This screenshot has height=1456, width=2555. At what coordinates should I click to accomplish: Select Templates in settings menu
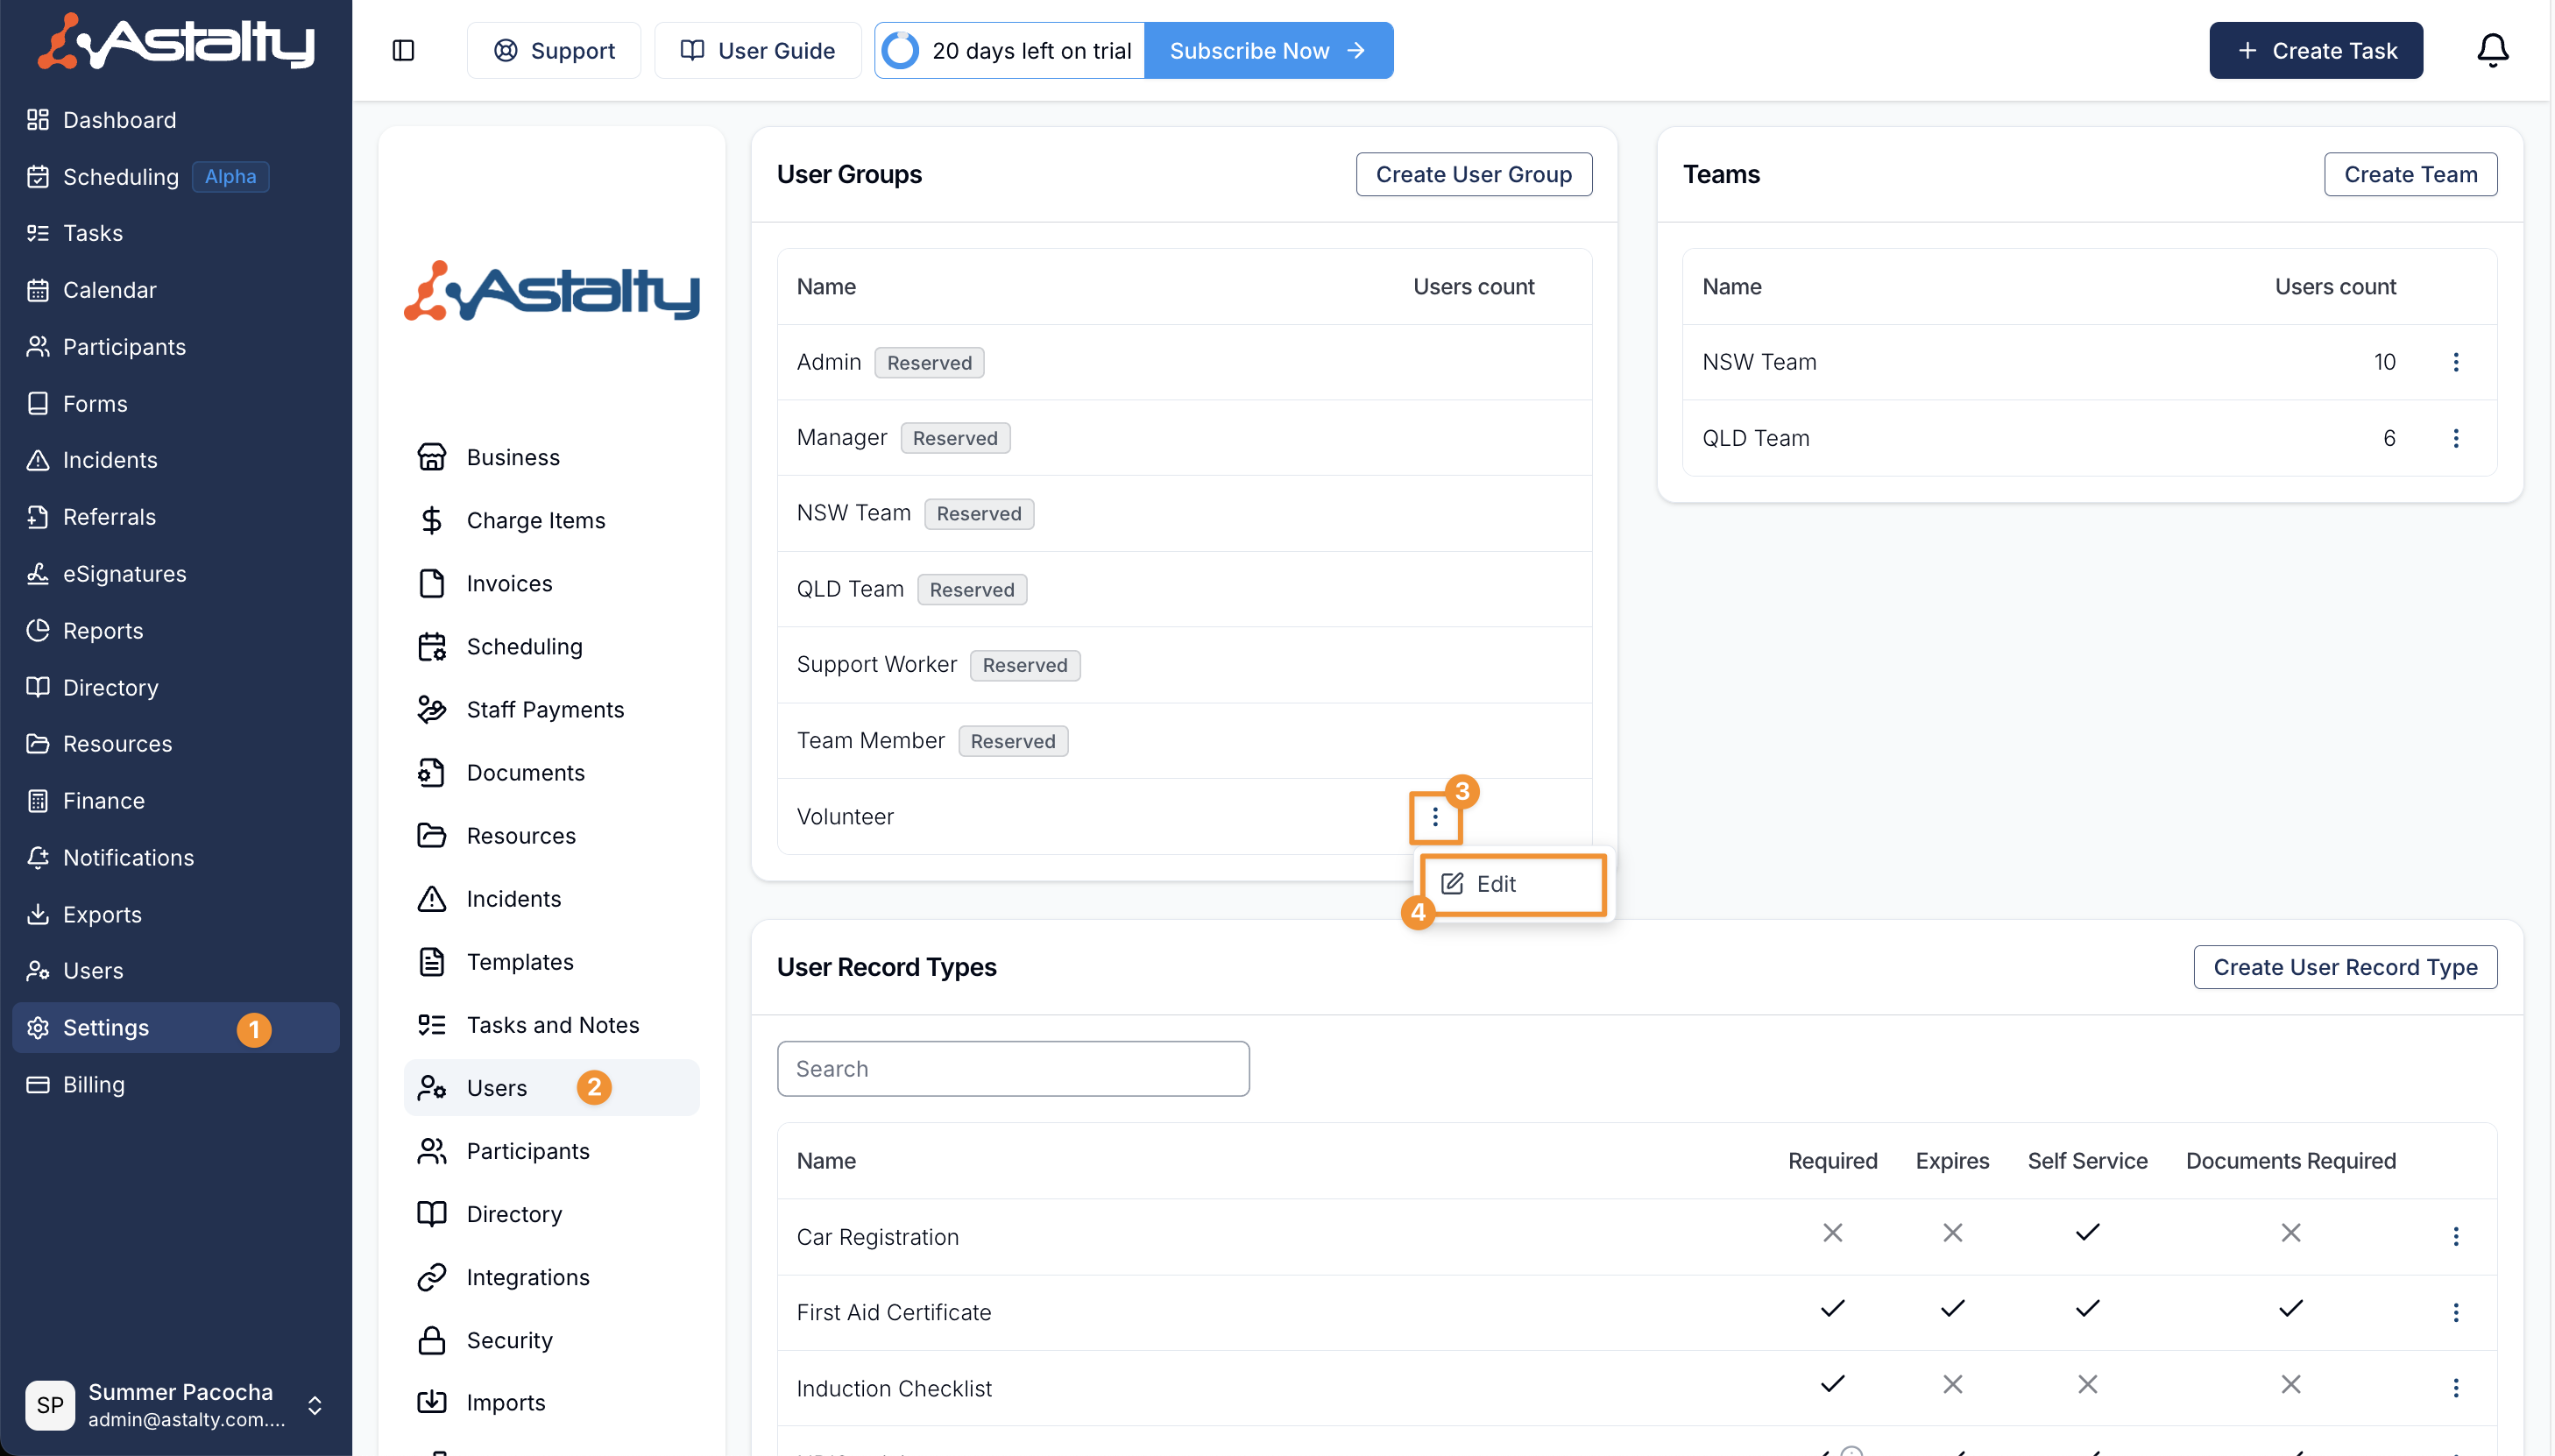[x=519, y=962]
